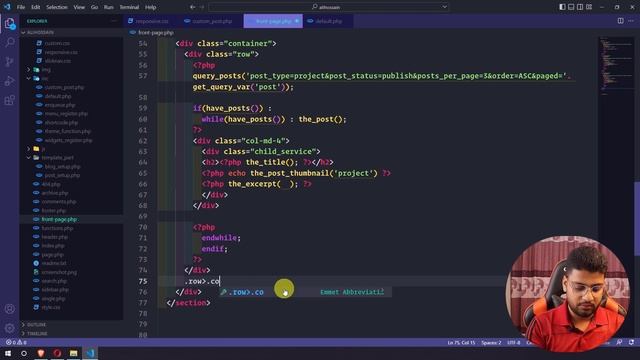Accept the .row>.co Emmet abbreviation suggestion
The image size is (640, 360).
(305, 292)
